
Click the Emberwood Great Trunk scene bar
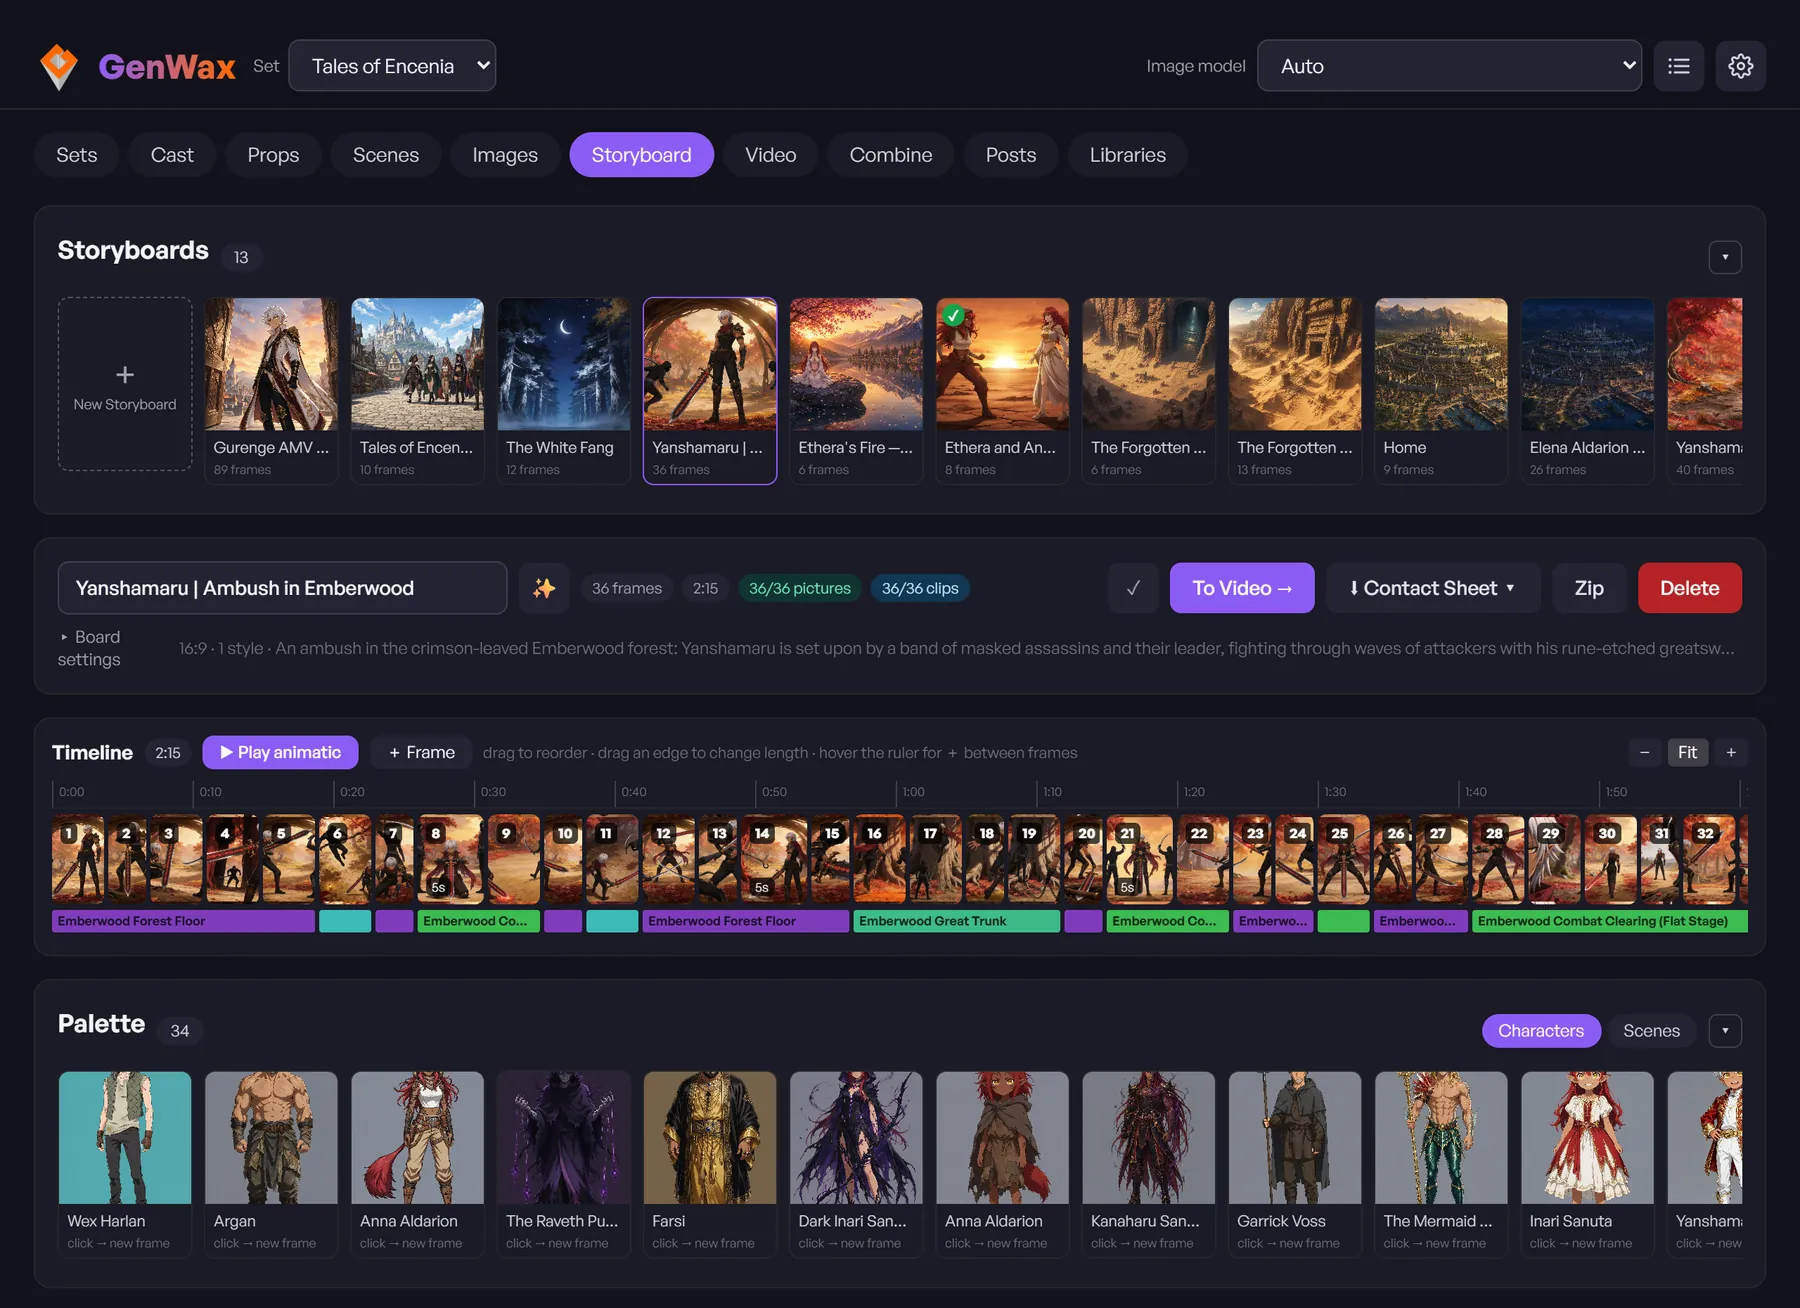point(956,921)
